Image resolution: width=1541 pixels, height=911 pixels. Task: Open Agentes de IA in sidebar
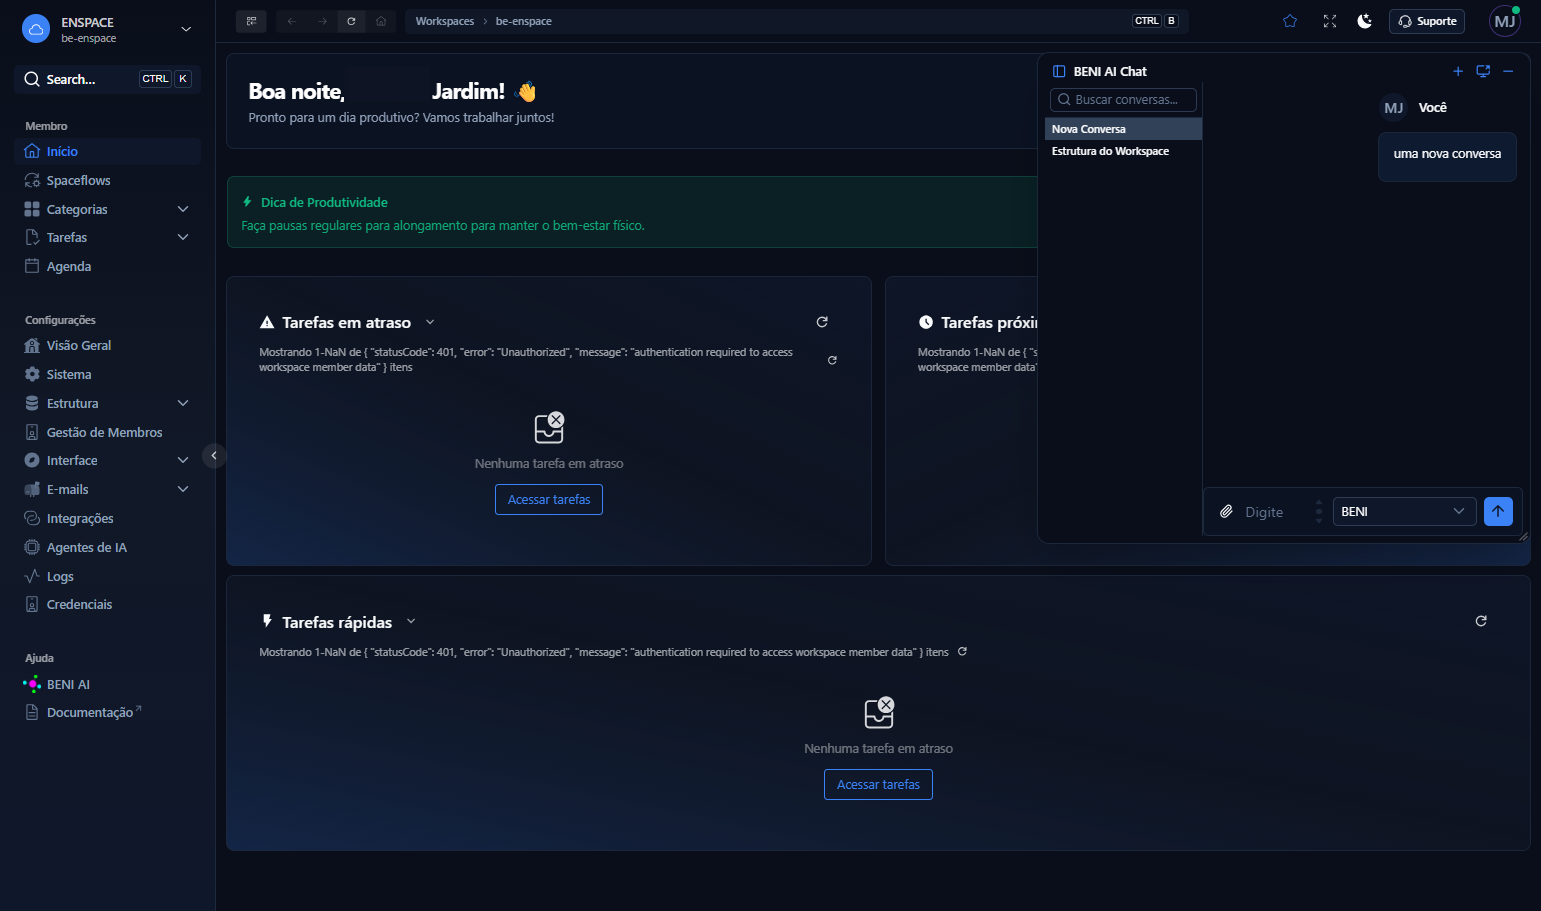point(109,547)
